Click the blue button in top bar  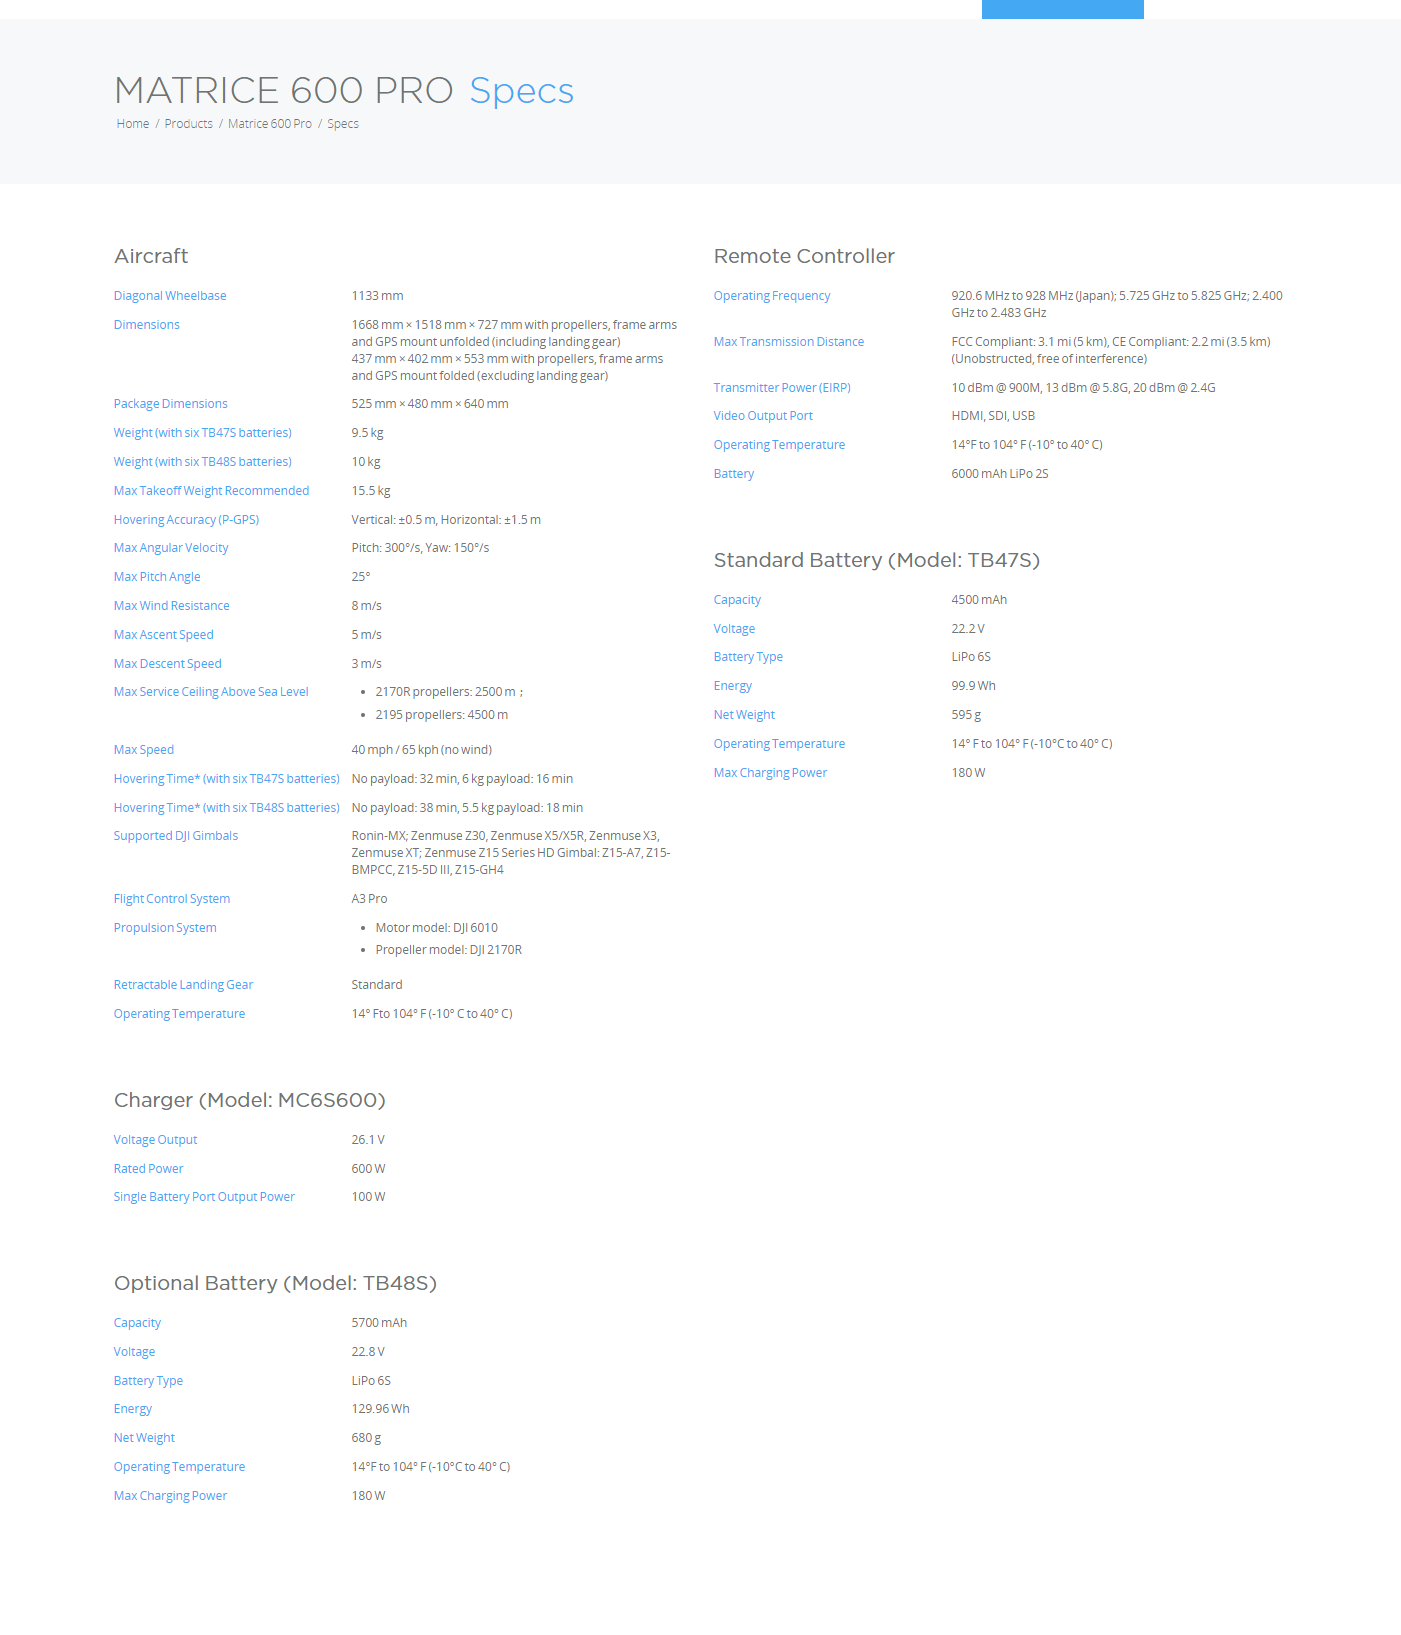click(1063, 9)
